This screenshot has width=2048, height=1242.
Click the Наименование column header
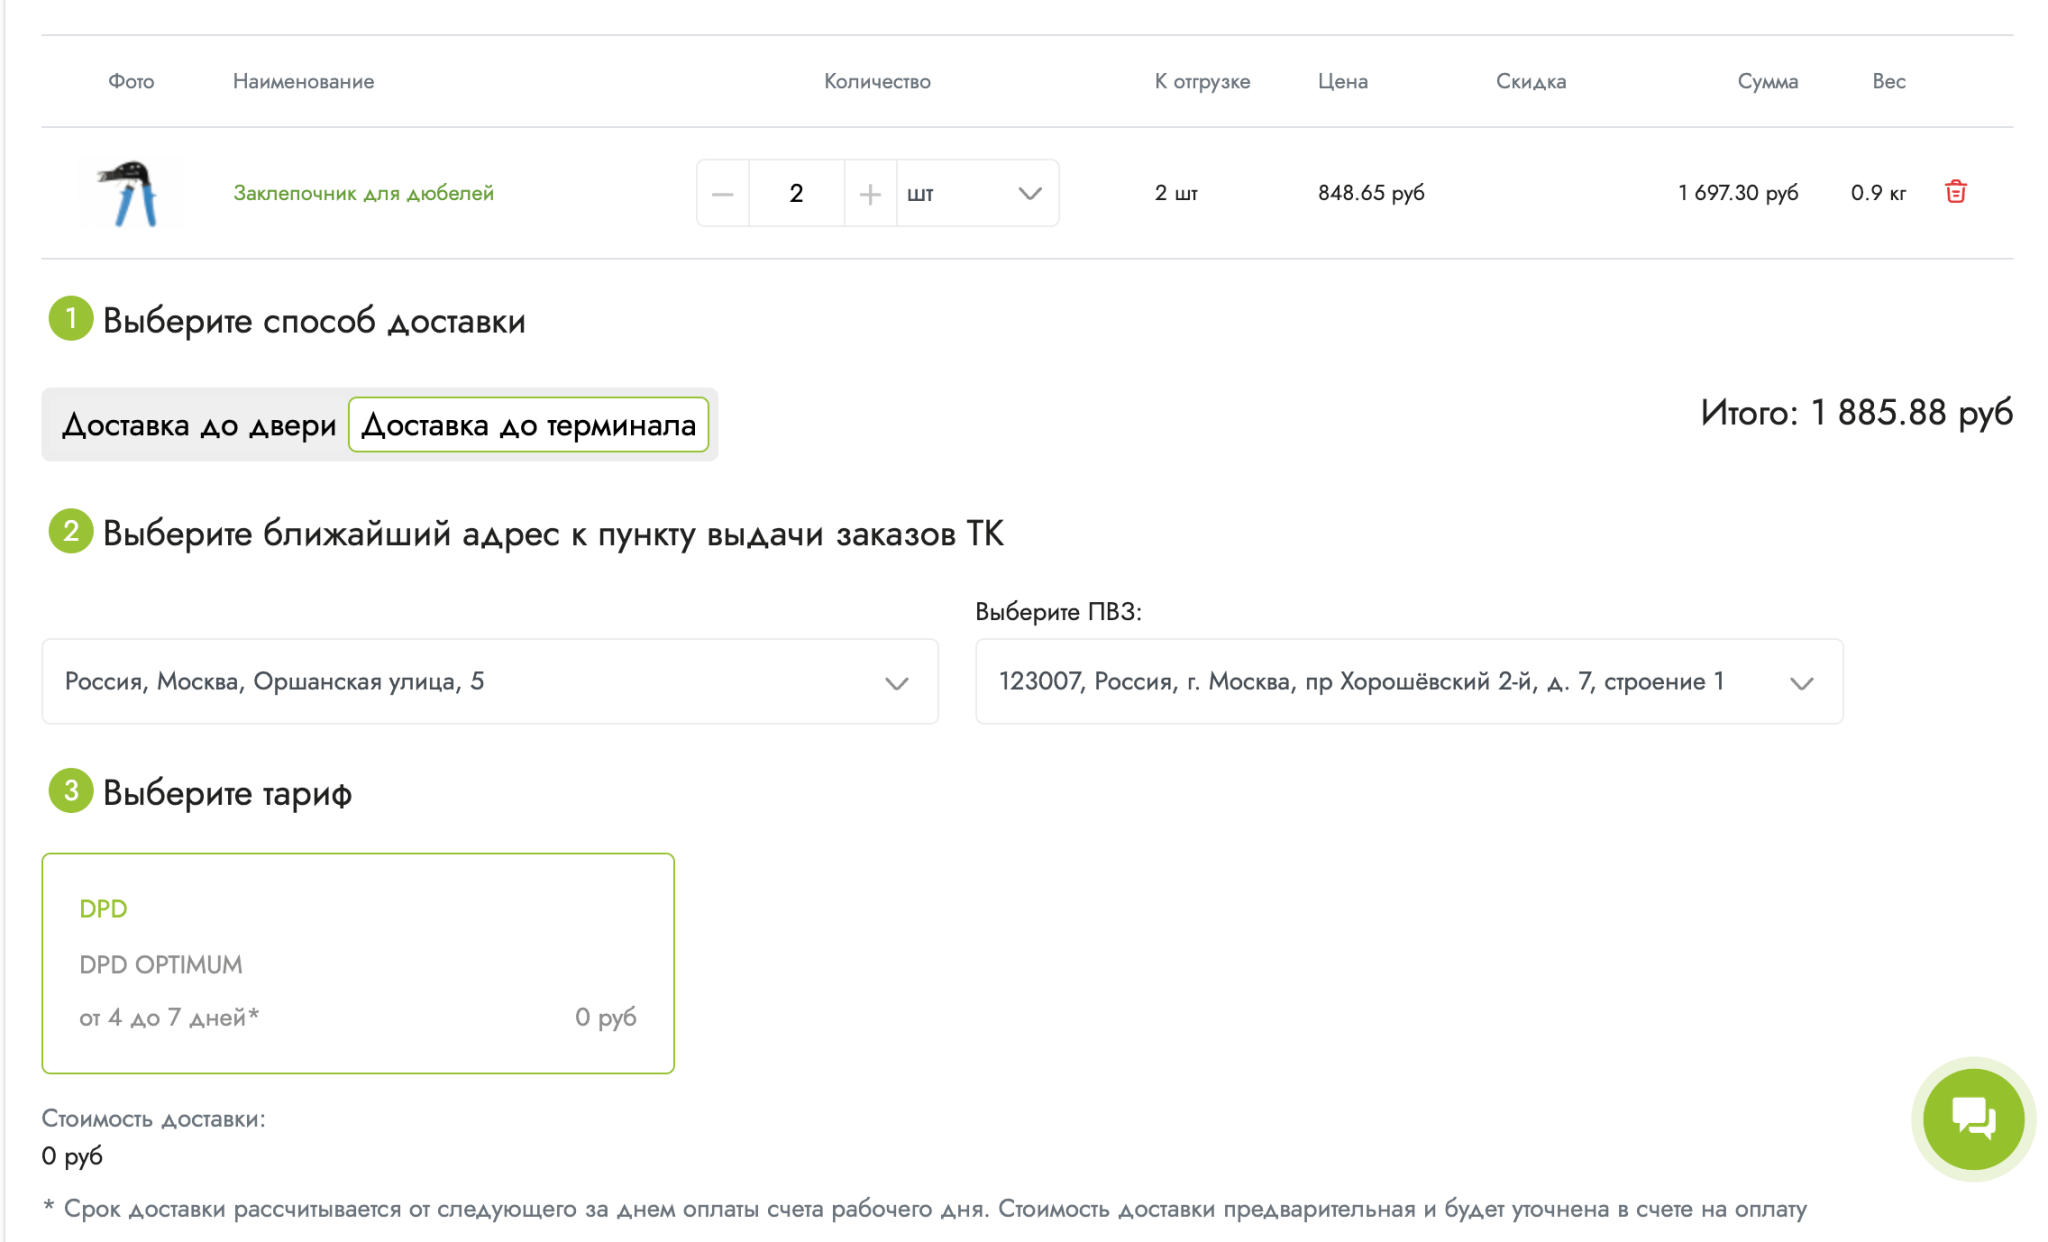[303, 81]
